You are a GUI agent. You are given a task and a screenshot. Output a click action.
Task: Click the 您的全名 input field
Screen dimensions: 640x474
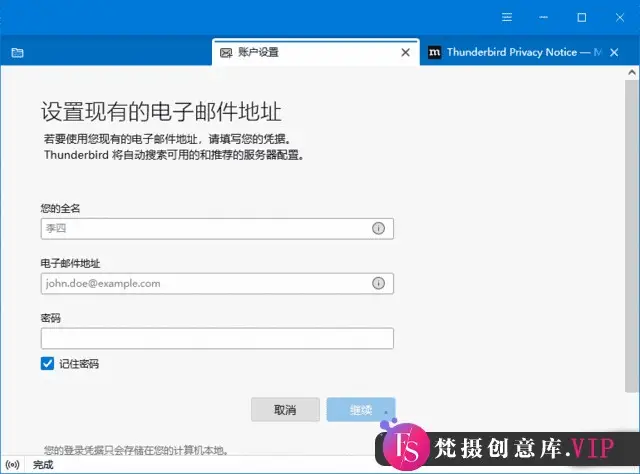[x=217, y=229]
